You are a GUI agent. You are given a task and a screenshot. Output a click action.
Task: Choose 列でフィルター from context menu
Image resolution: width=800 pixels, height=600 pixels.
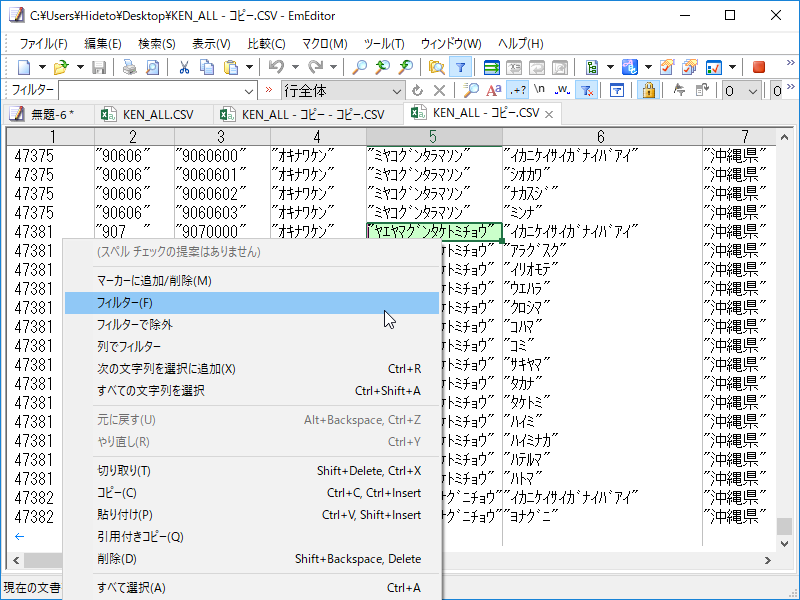coord(252,347)
